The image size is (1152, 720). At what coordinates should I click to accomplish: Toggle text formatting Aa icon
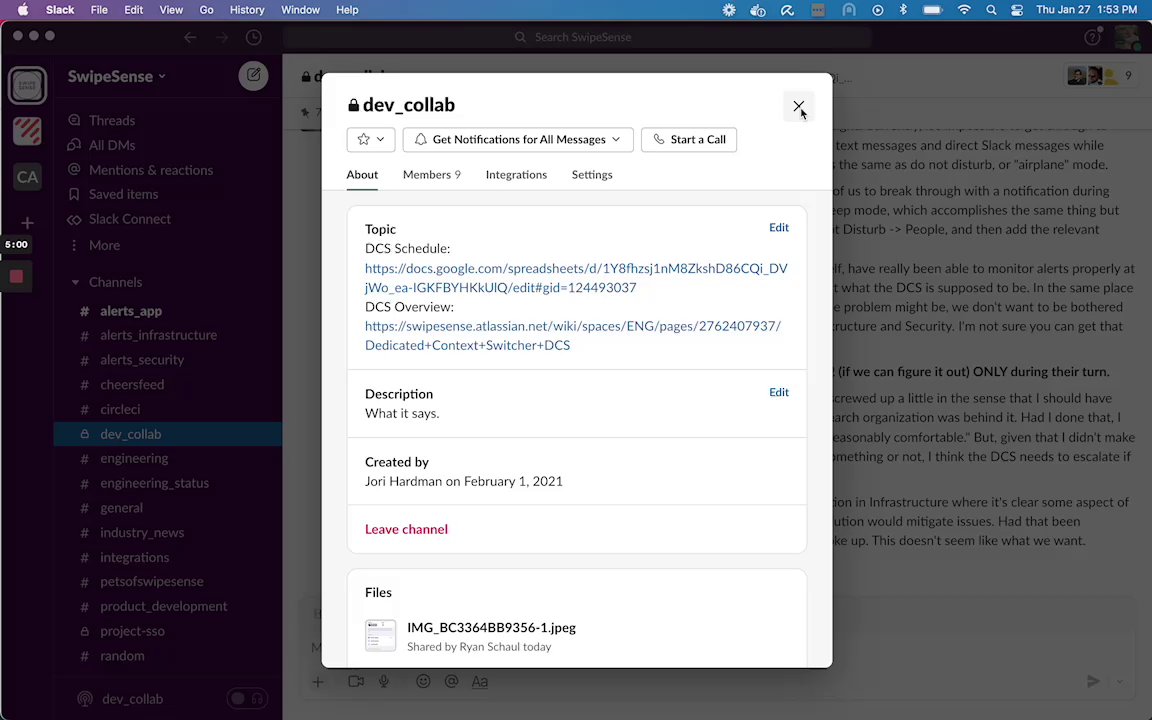[480, 682]
